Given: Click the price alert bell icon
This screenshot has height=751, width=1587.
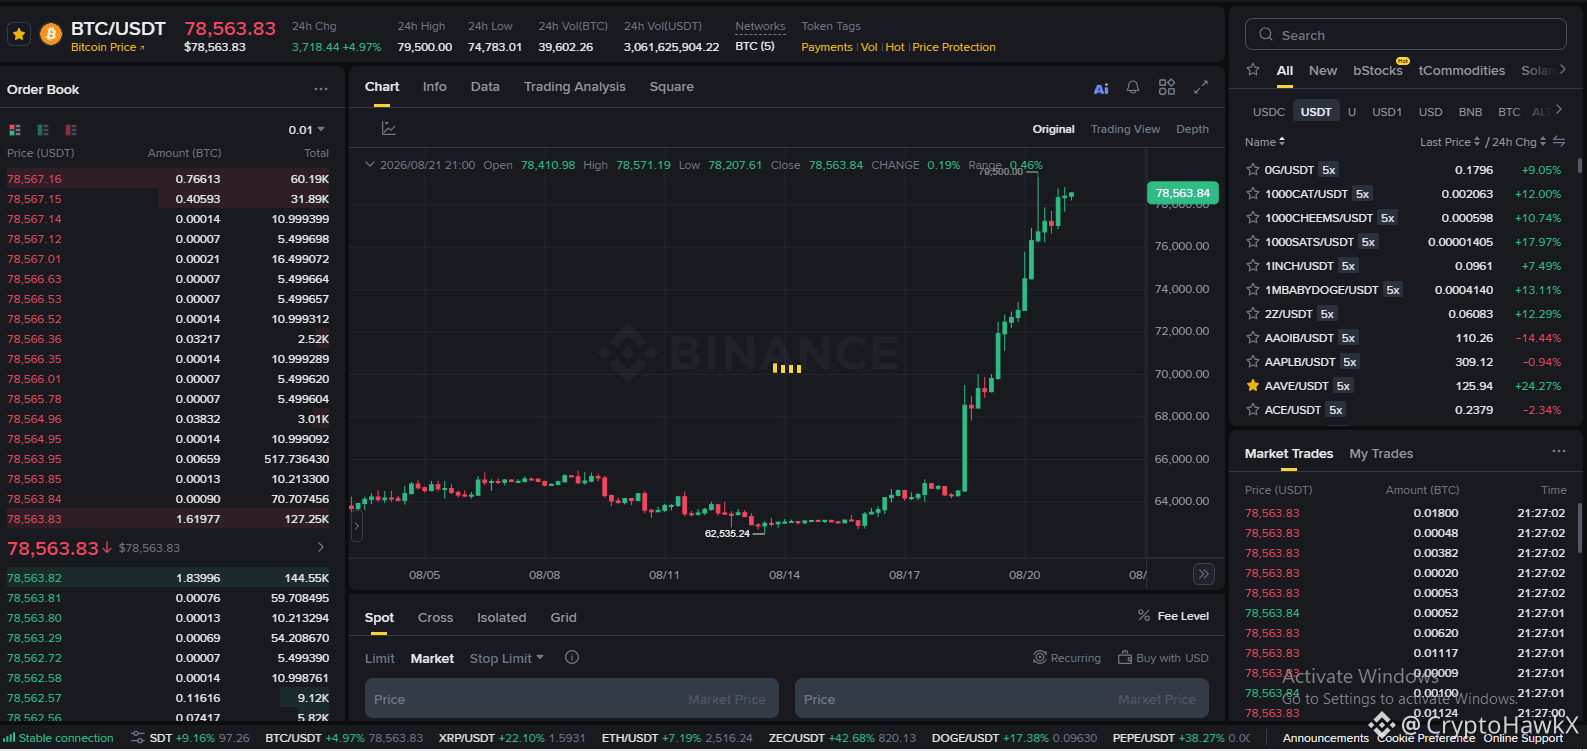Looking at the screenshot, I should (x=1133, y=87).
